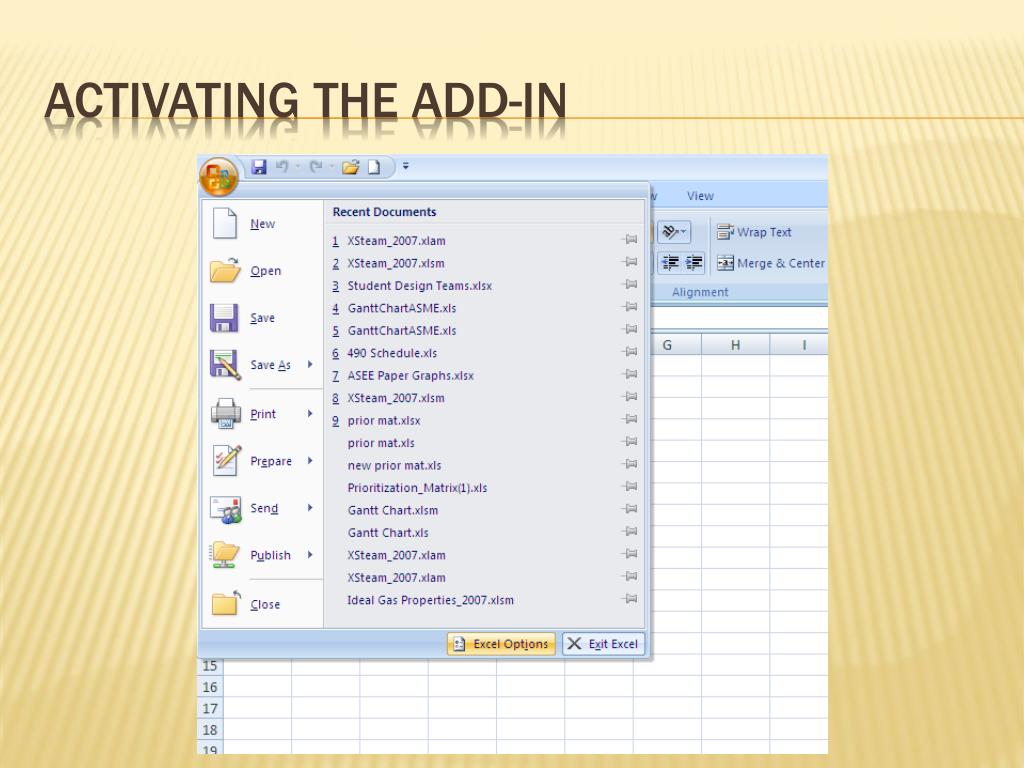The height and width of the screenshot is (768, 1024).
Task: Click the Open folder icon in Quick Access Toolbar
Action: 351,167
